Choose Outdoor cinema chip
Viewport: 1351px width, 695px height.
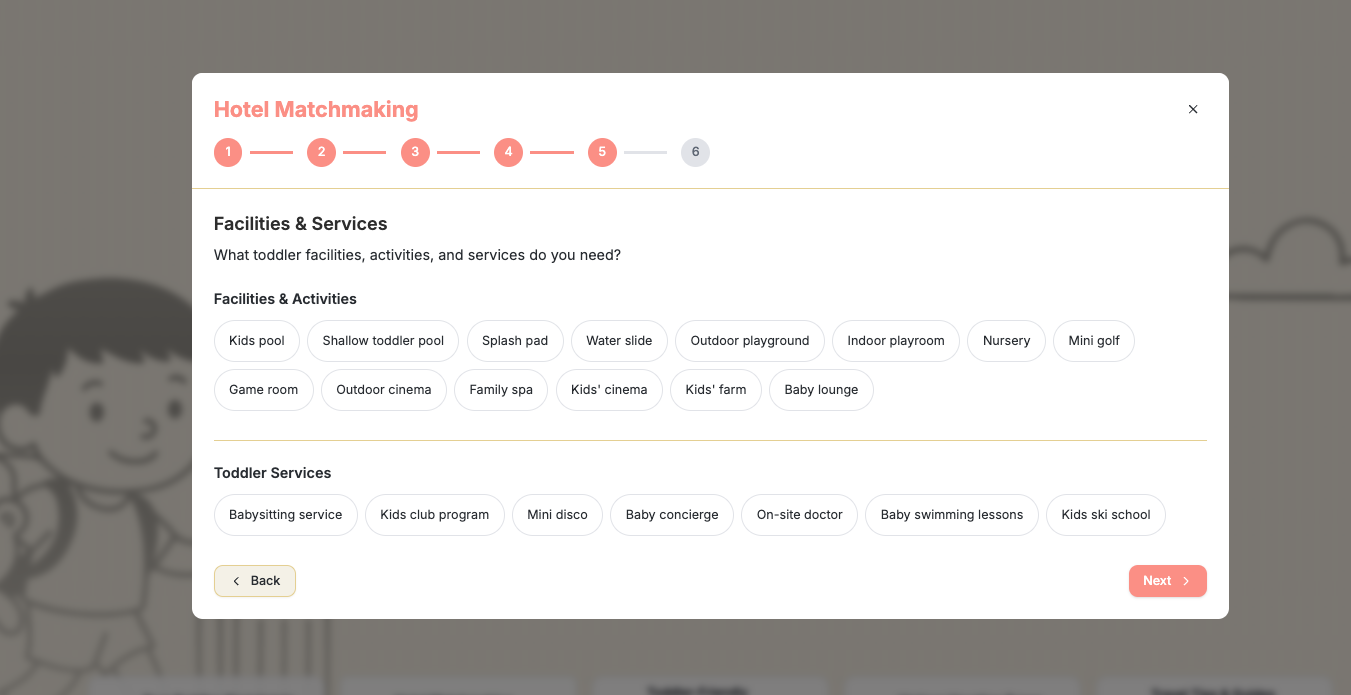click(x=384, y=390)
